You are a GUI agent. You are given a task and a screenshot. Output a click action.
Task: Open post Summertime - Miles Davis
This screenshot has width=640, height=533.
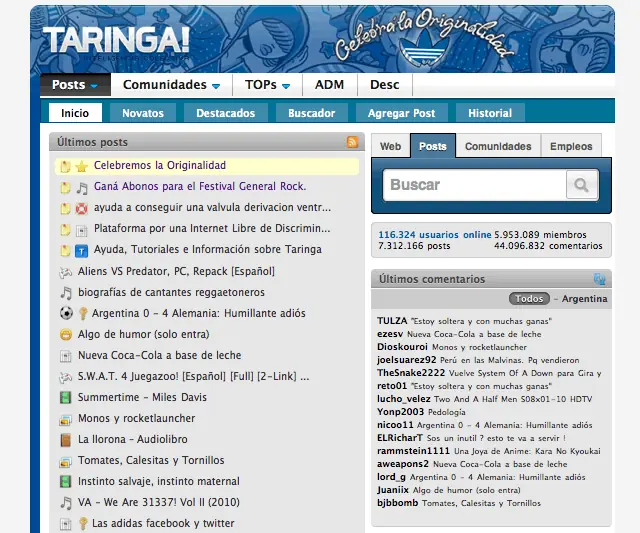142,397
